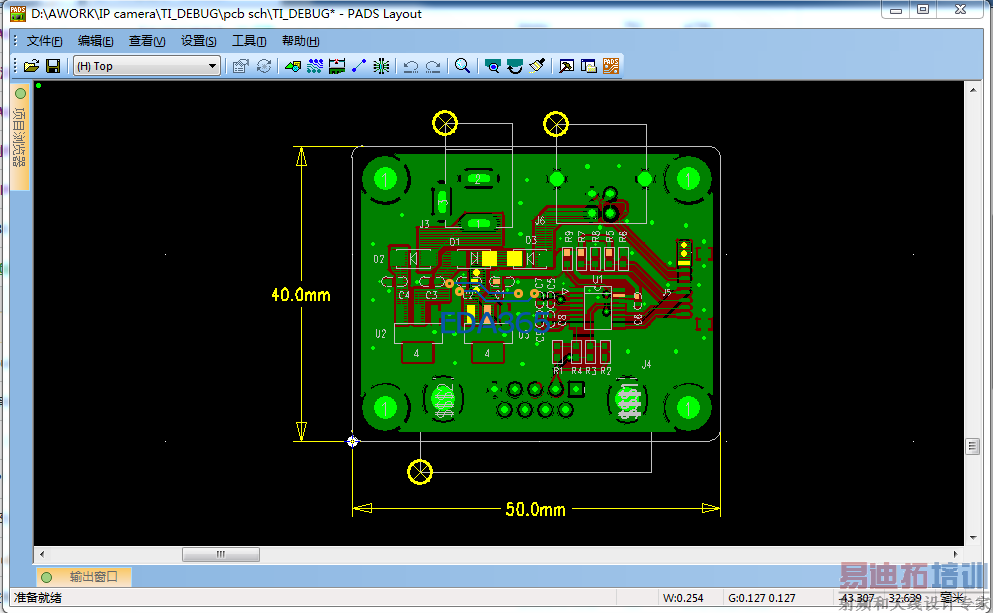Select the J4 reference label

pyautogui.click(x=646, y=364)
